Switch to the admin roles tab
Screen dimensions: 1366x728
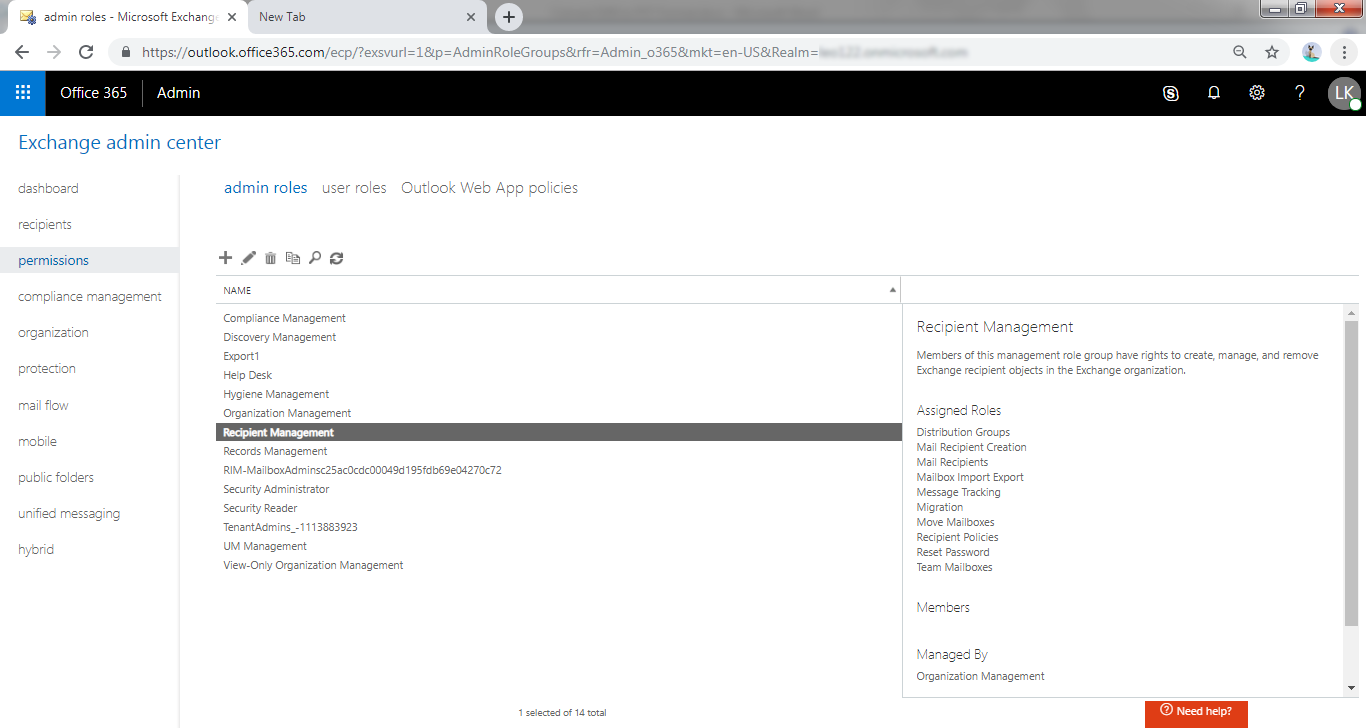(265, 188)
